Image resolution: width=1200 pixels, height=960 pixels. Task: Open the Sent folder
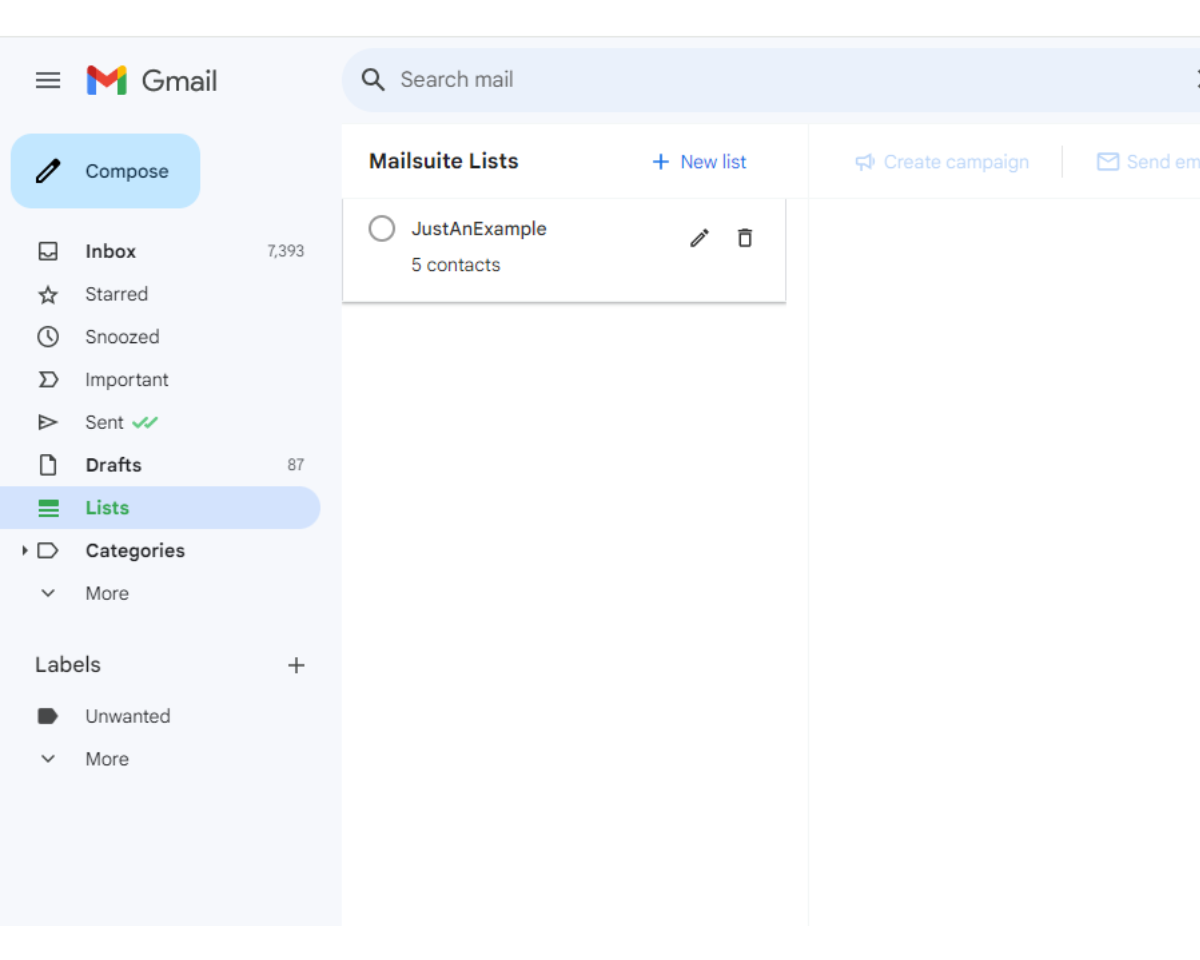[x=160, y=422]
